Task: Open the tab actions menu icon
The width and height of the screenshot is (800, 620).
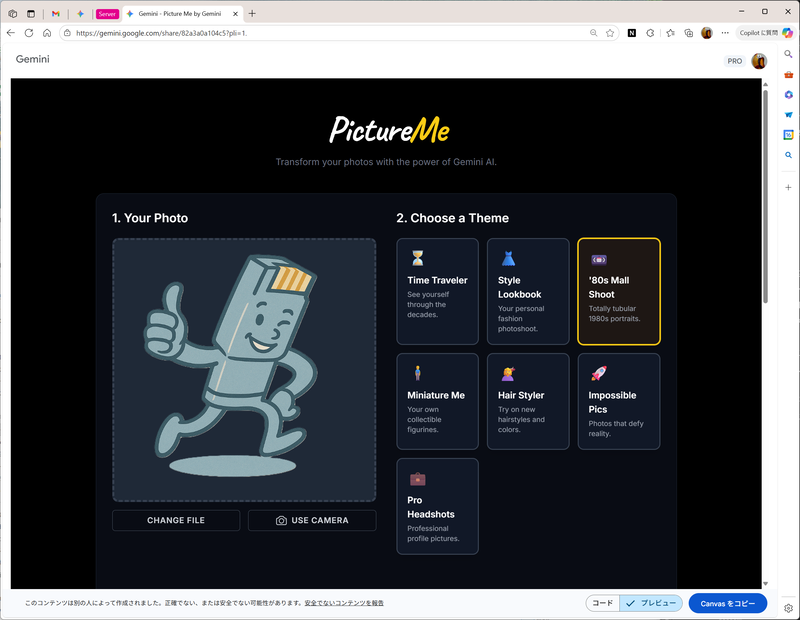Action: pos(31,14)
